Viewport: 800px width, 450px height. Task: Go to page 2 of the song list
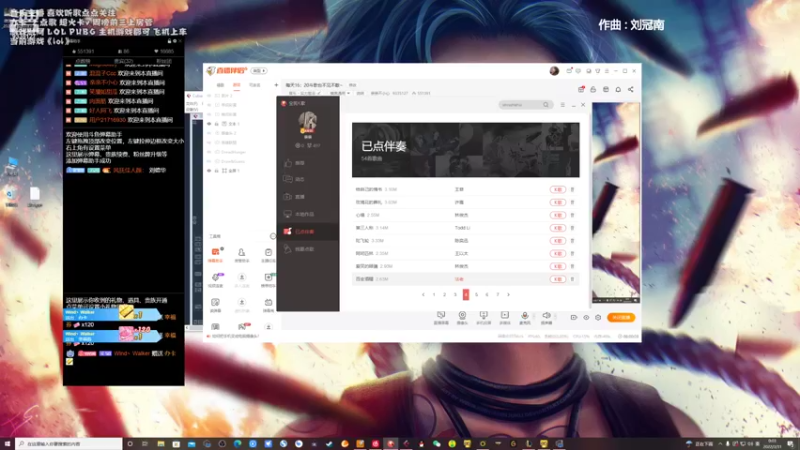click(x=444, y=294)
